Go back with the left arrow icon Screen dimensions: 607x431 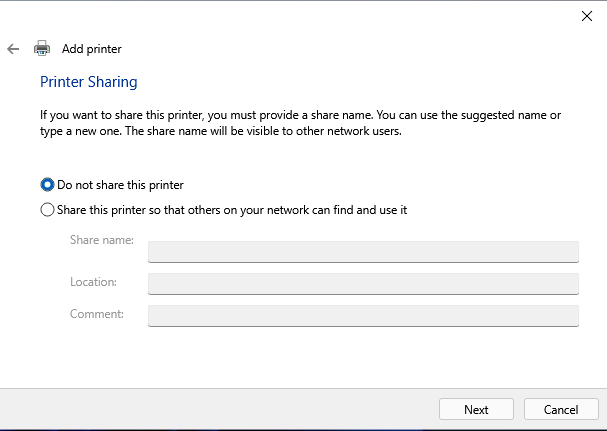click(13, 49)
